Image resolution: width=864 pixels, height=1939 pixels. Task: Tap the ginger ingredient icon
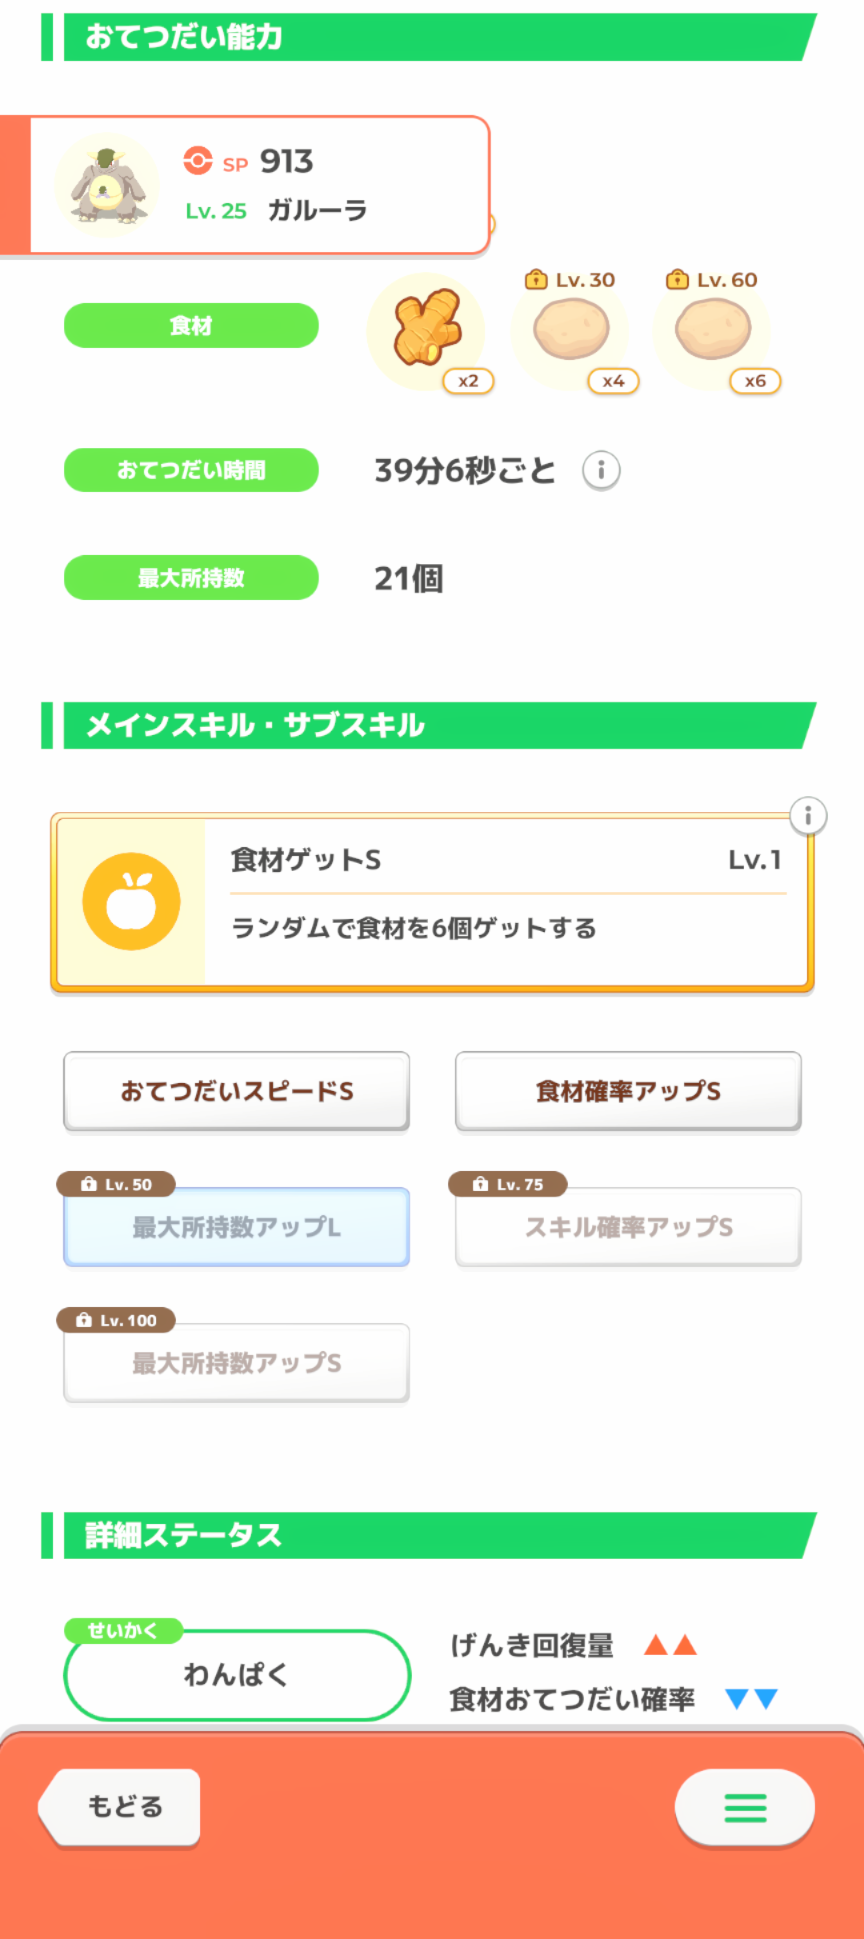click(x=426, y=328)
